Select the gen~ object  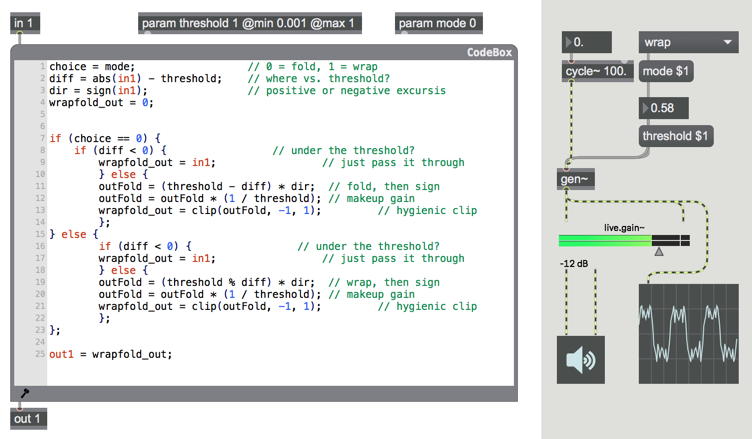point(576,179)
